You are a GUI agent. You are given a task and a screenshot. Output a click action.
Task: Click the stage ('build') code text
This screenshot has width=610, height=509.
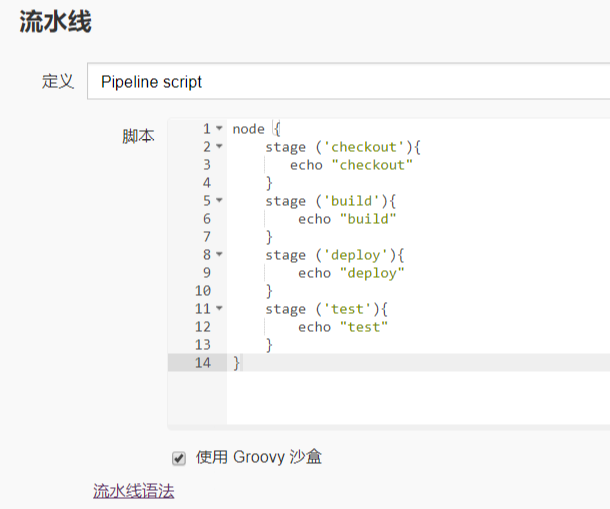coord(331,201)
